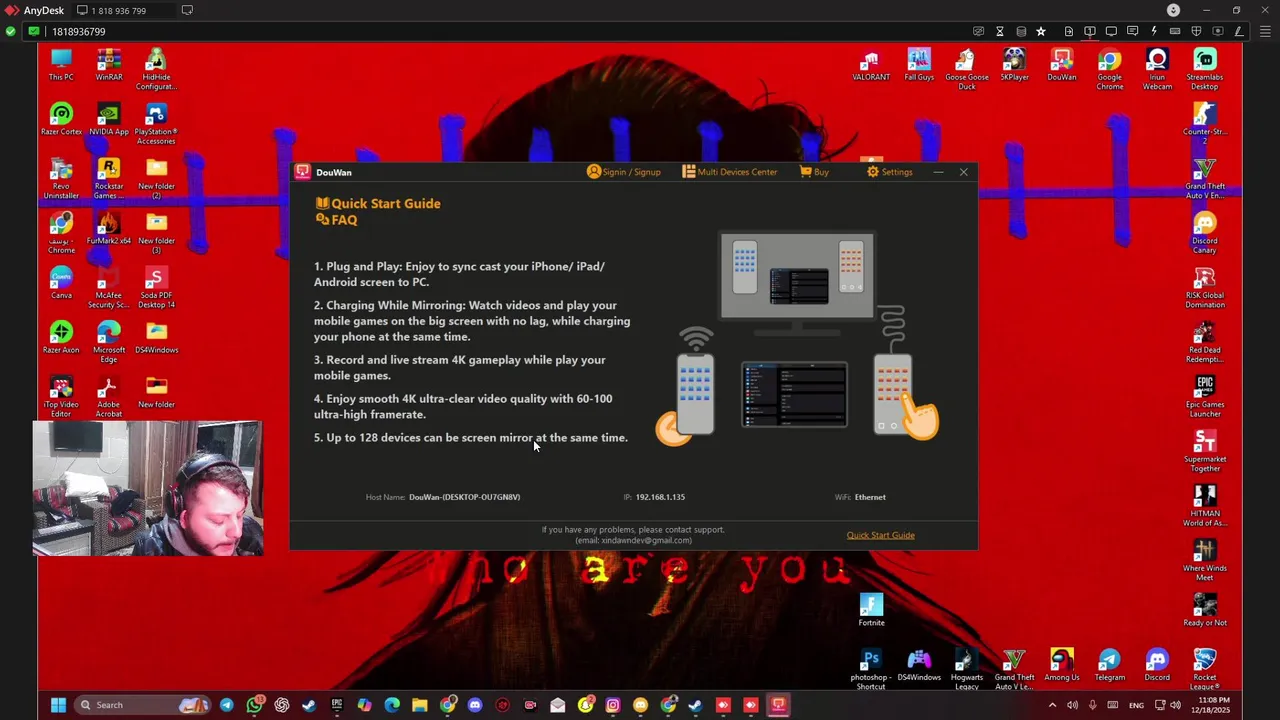Open Hogwarts Legacy desktop icon
The width and height of the screenshot is (1280, 720).
pos(967,669)
